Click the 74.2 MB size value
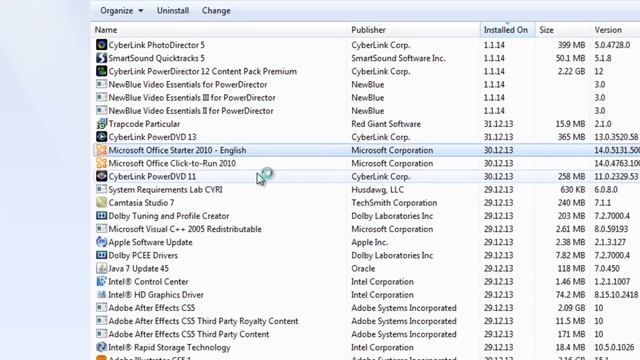Viewport: 640px width, 360px height. pos(571,295)
